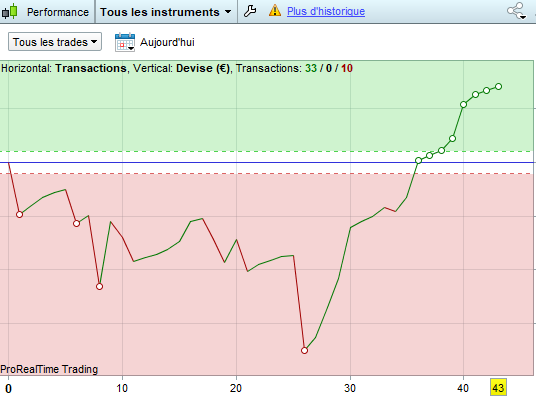The width and height of the screenshot is (536, 396).
Task: Open the Tous les trades dropdown
Action: coord(55,42)
